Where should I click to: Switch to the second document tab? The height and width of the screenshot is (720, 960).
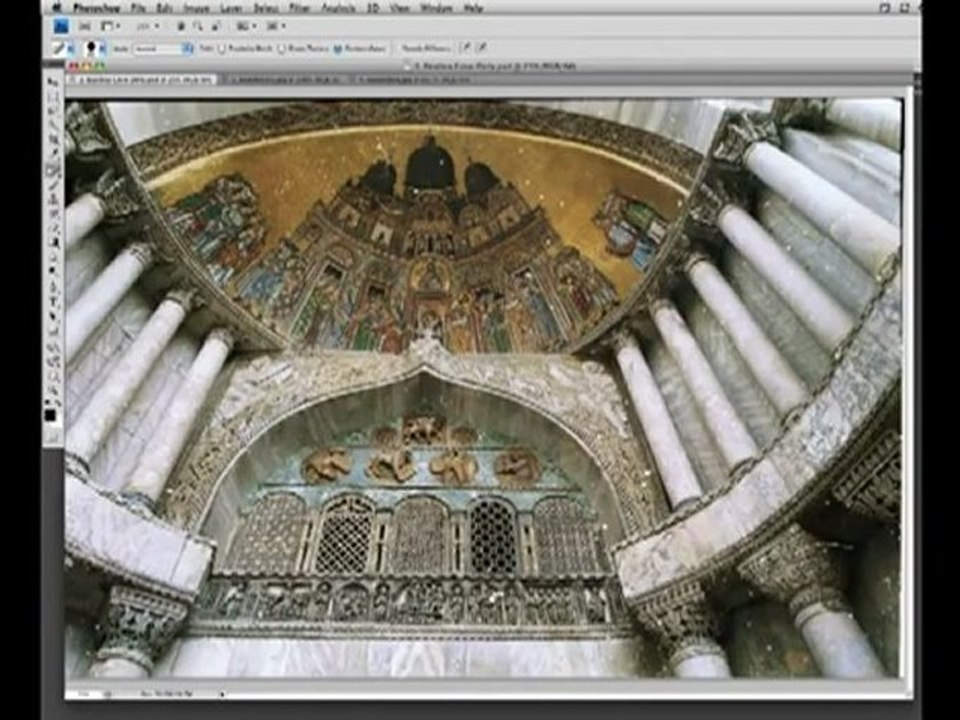point(285,80)
